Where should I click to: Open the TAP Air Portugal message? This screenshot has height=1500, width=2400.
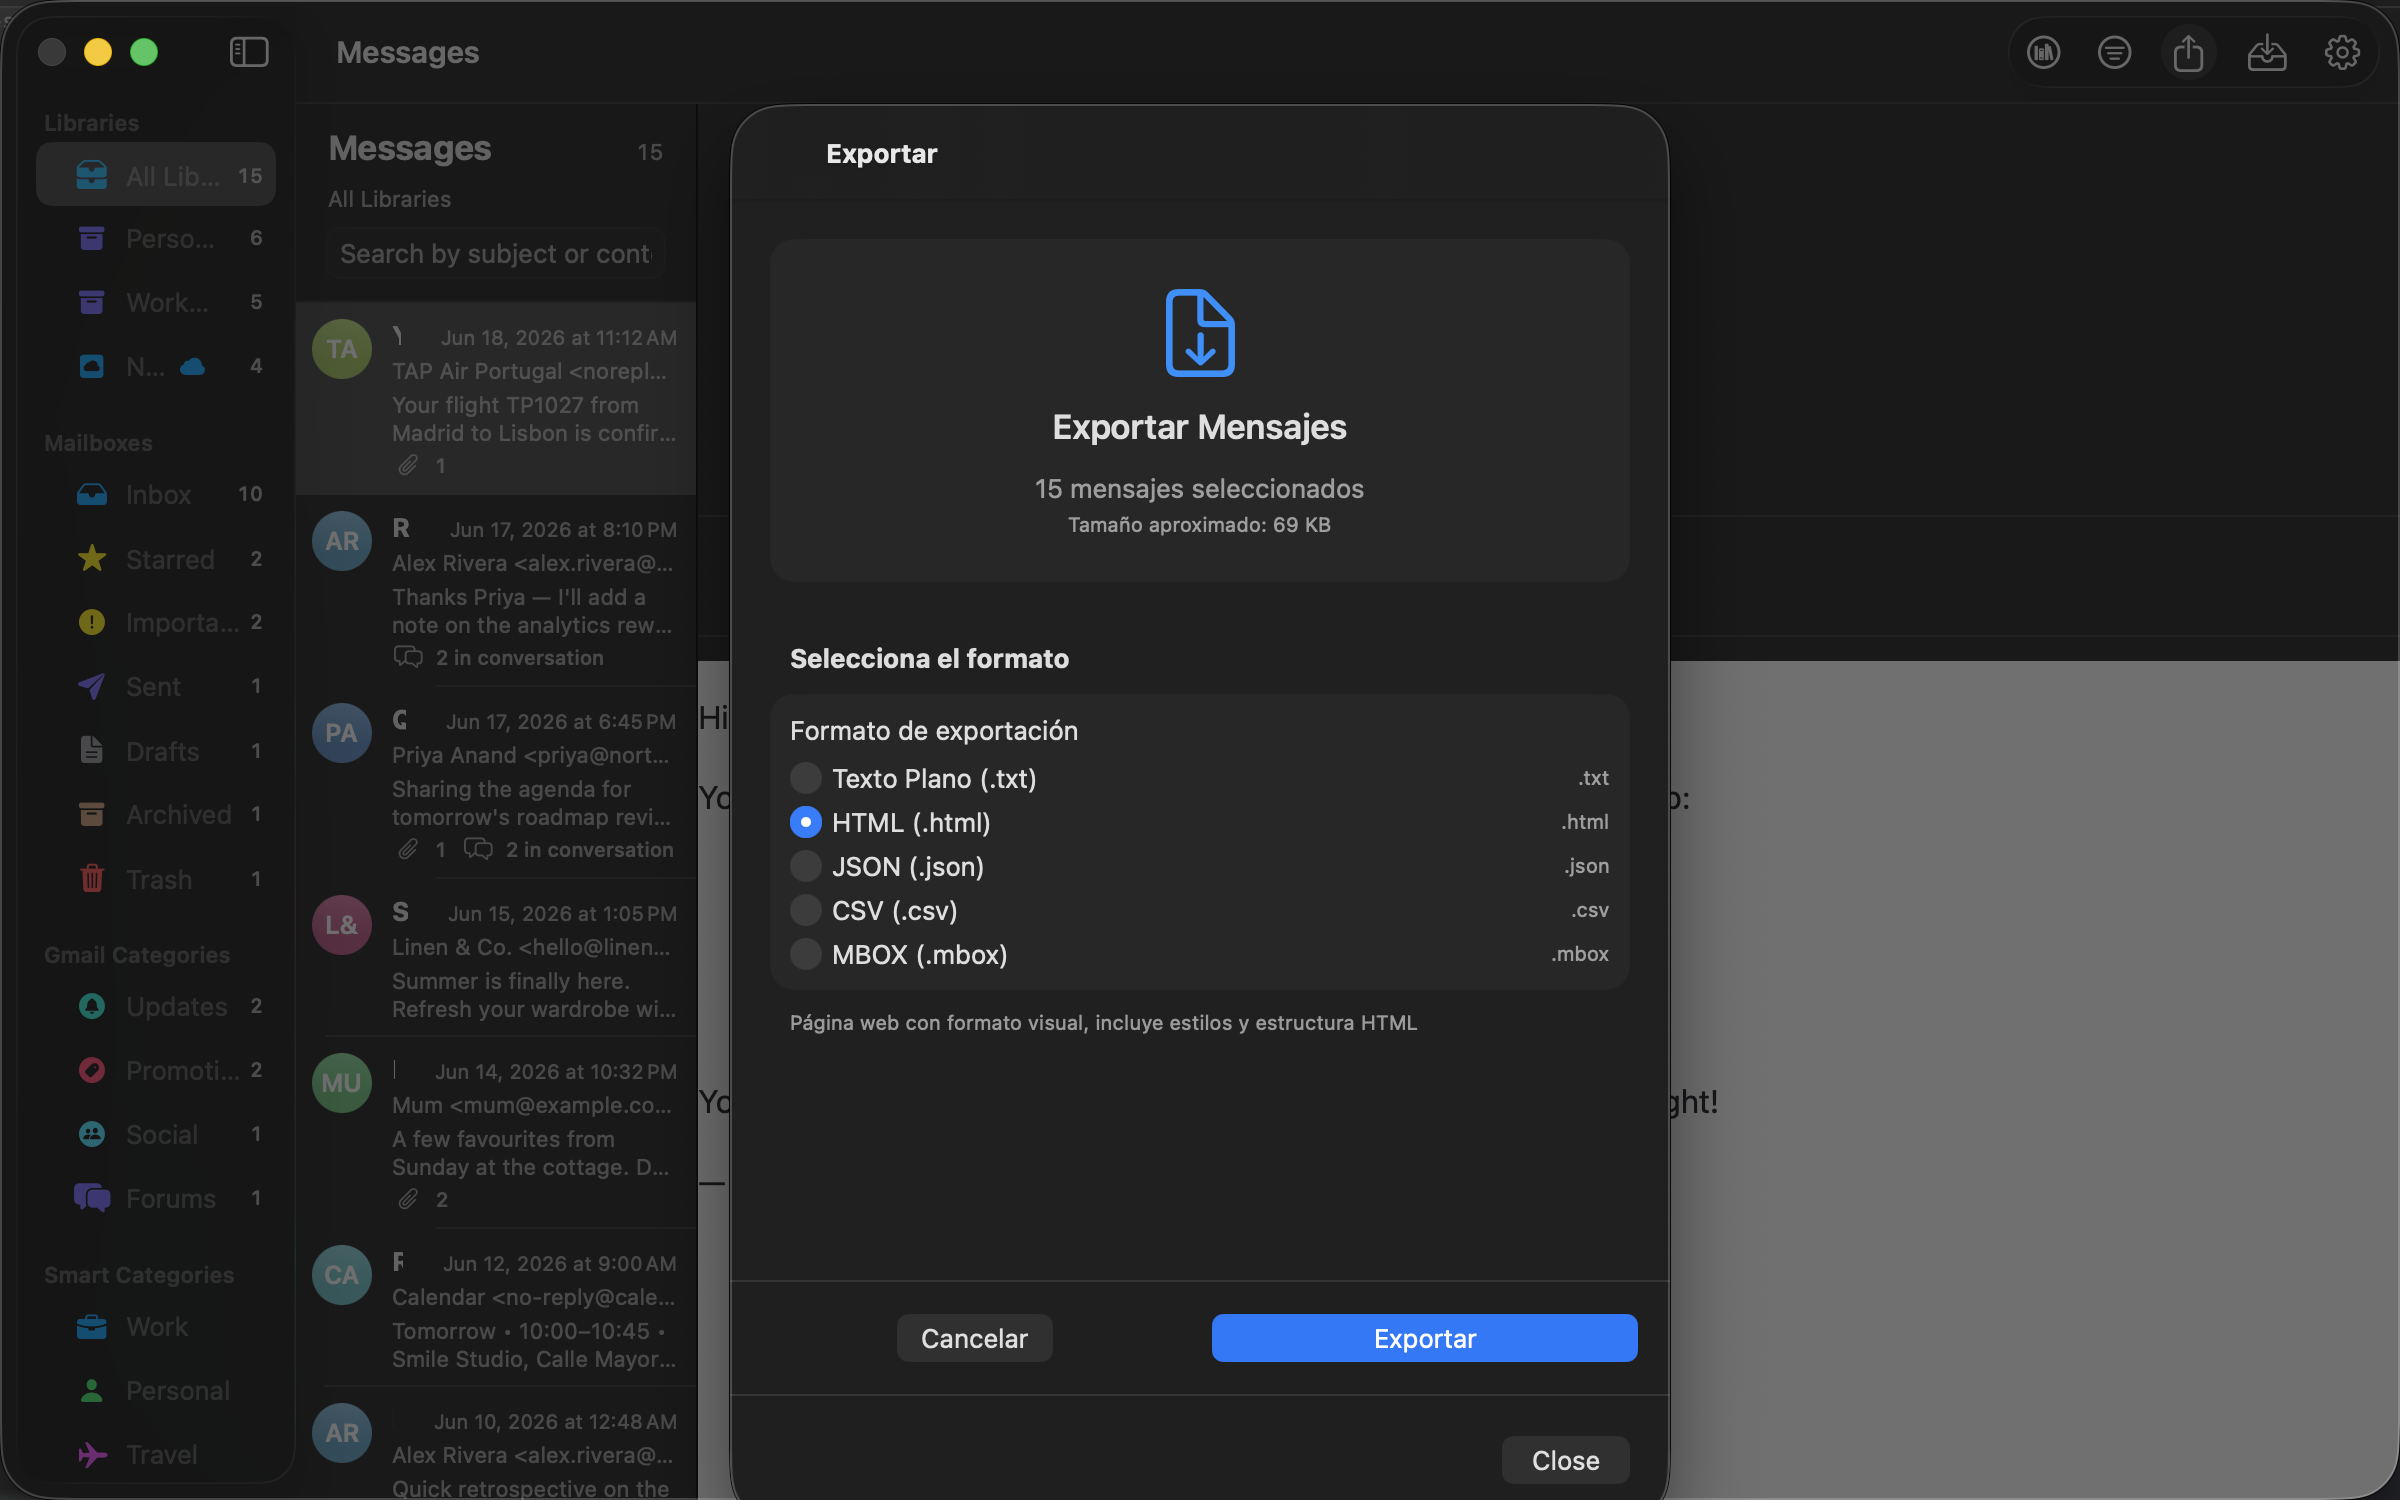[x=496, y=398]
